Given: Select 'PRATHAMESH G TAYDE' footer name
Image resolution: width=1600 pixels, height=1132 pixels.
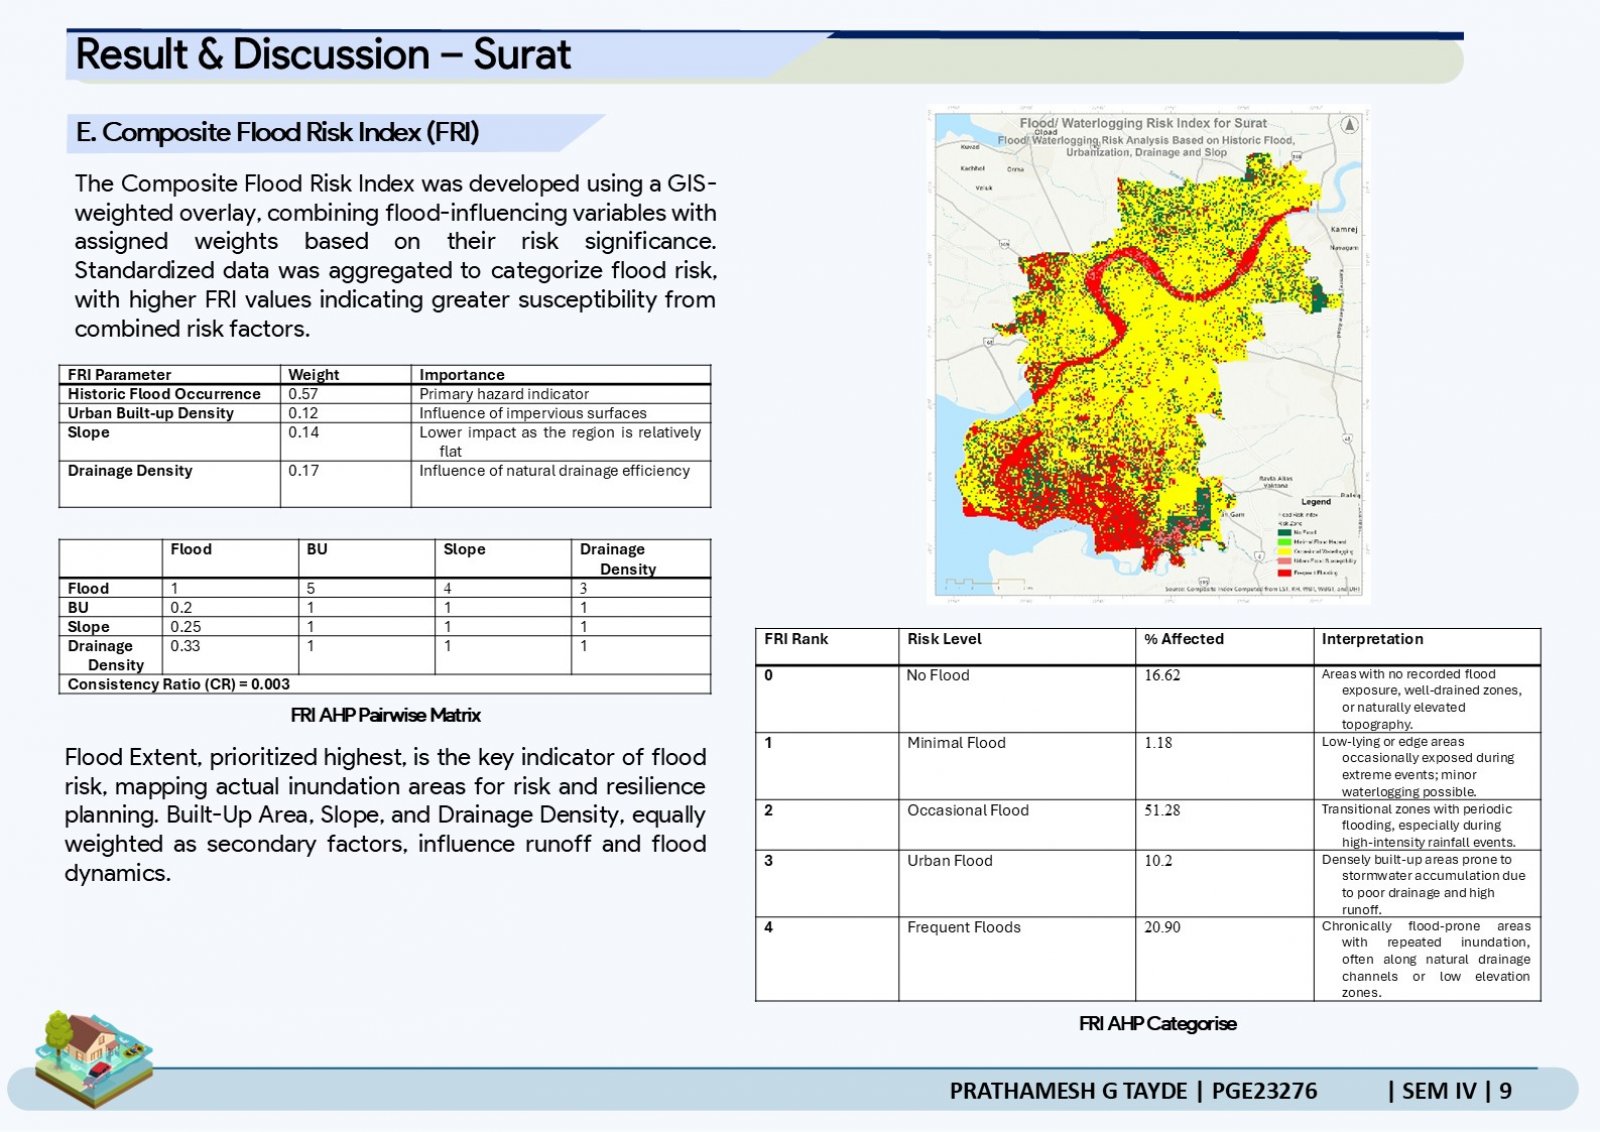Looking at the screenshot, I should (1068, 1091).
